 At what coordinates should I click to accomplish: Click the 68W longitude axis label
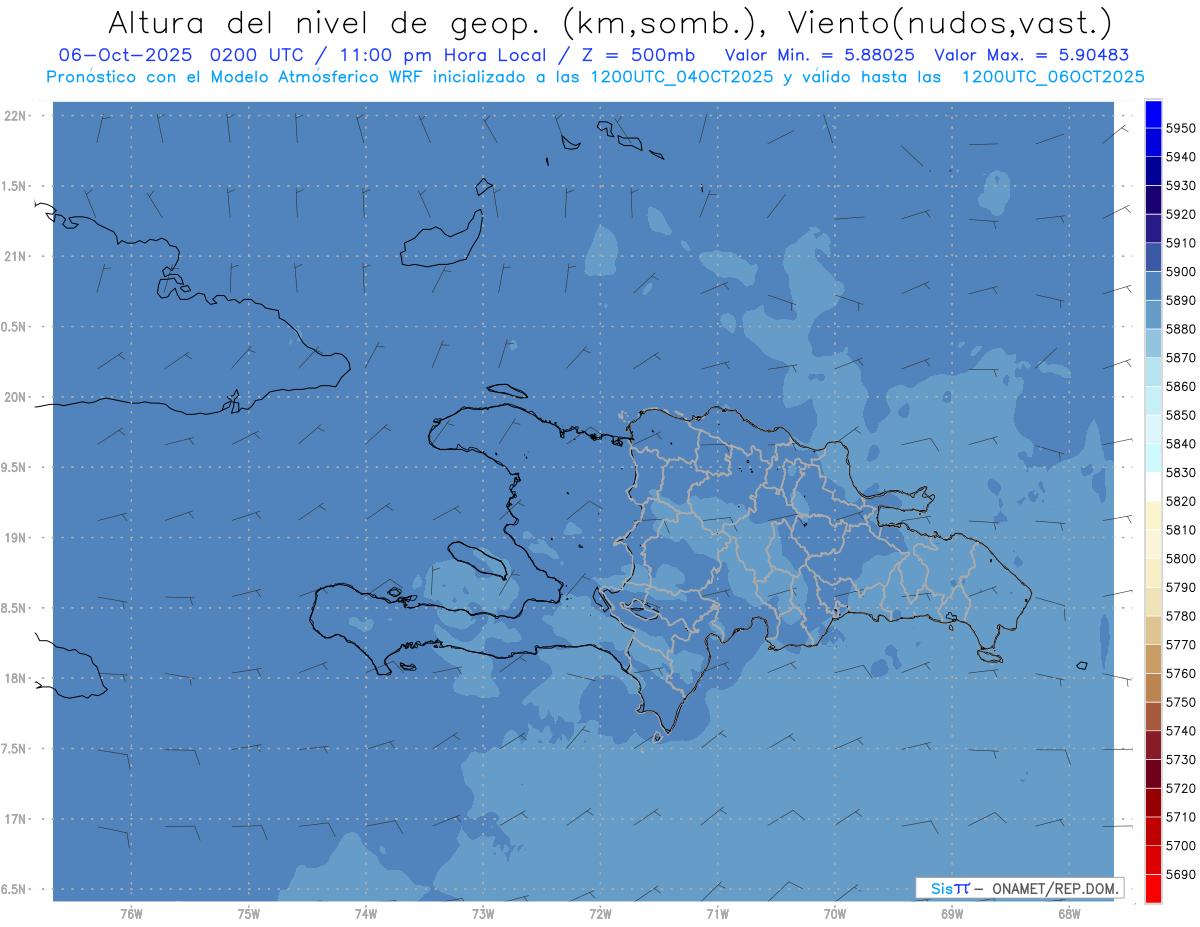1068,912
